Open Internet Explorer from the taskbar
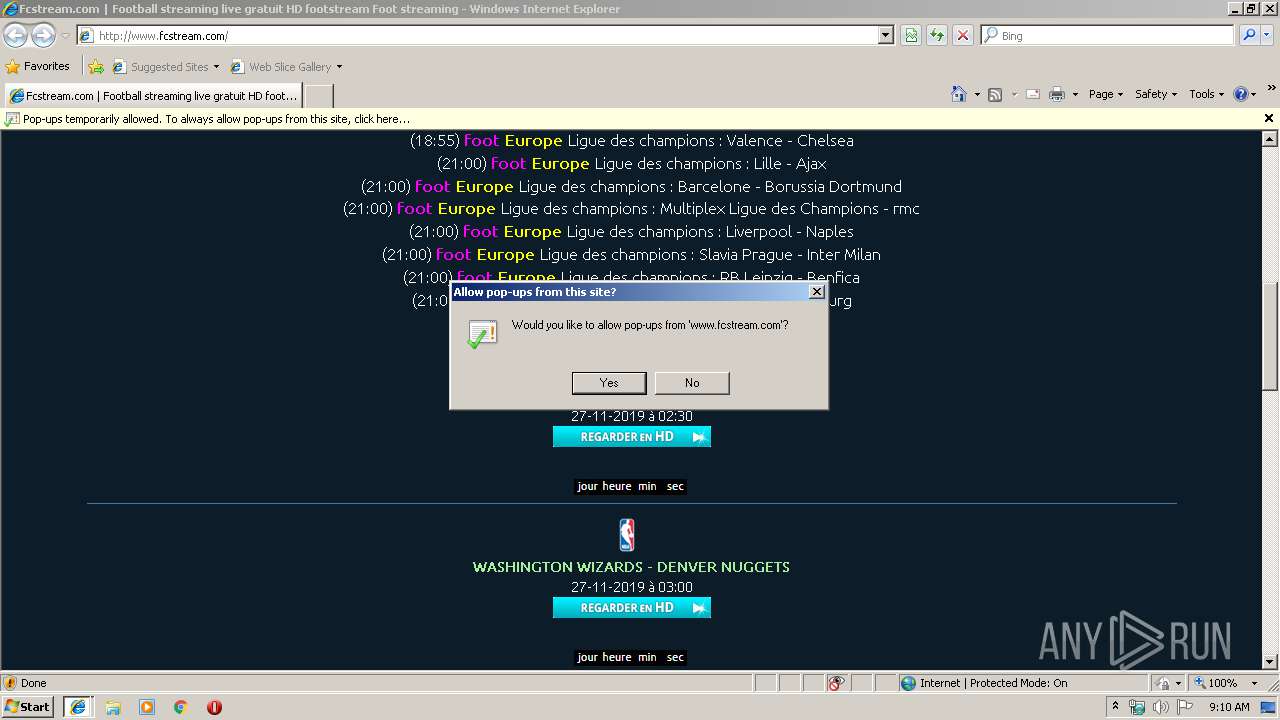1280x720 pixels. (78, 707)
